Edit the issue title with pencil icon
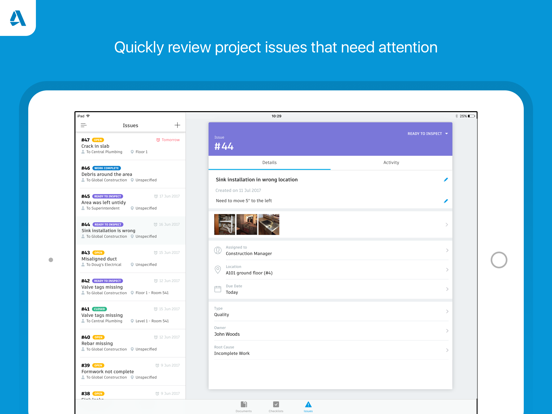Screen dimensions: 552x414 [x=446, y=180]
